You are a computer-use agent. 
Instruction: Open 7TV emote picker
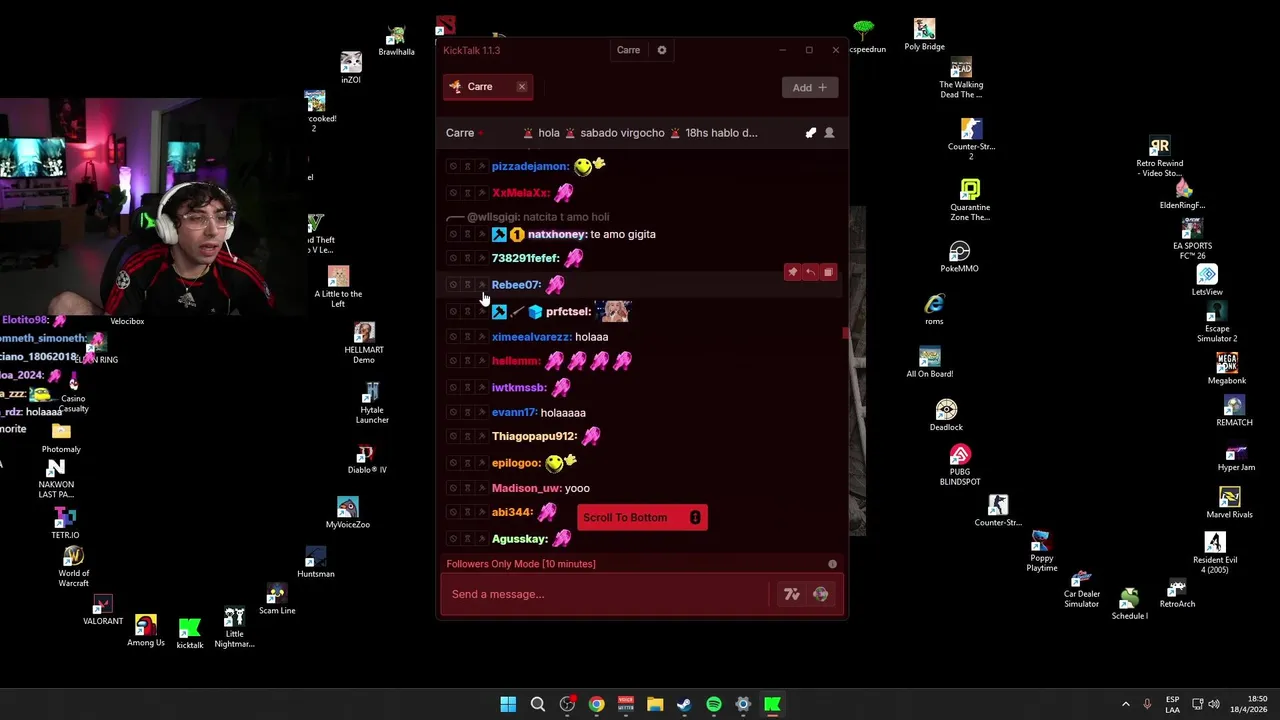(x=792, y=594)
